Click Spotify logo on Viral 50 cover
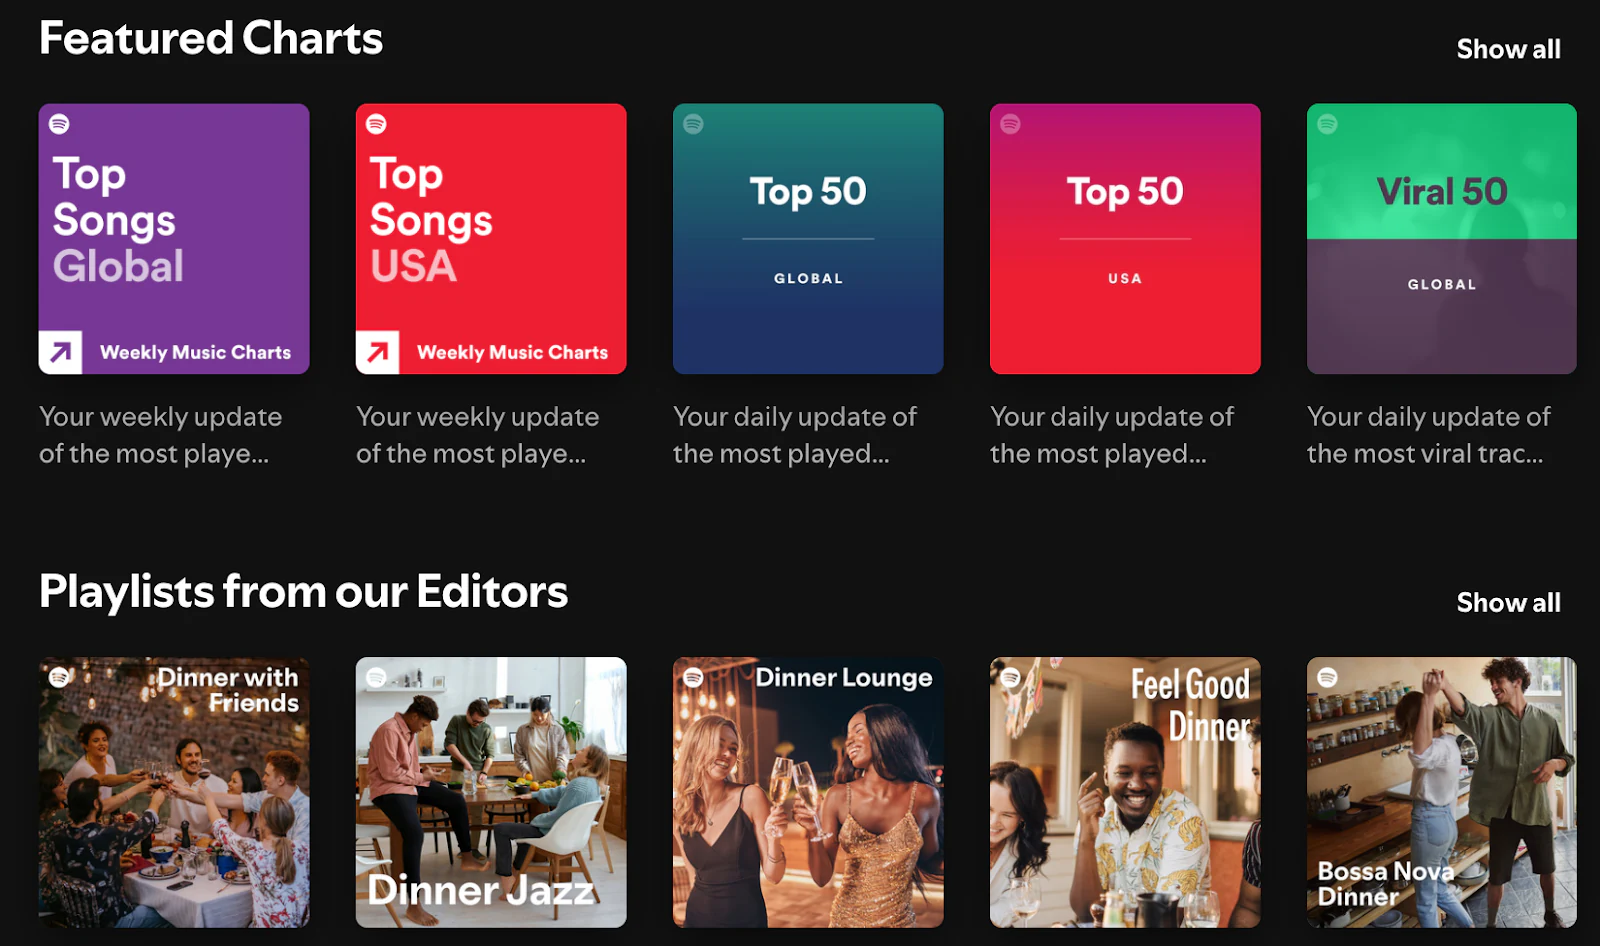1600x946 pixels. pyautogui.click(x=1327, y=124)
